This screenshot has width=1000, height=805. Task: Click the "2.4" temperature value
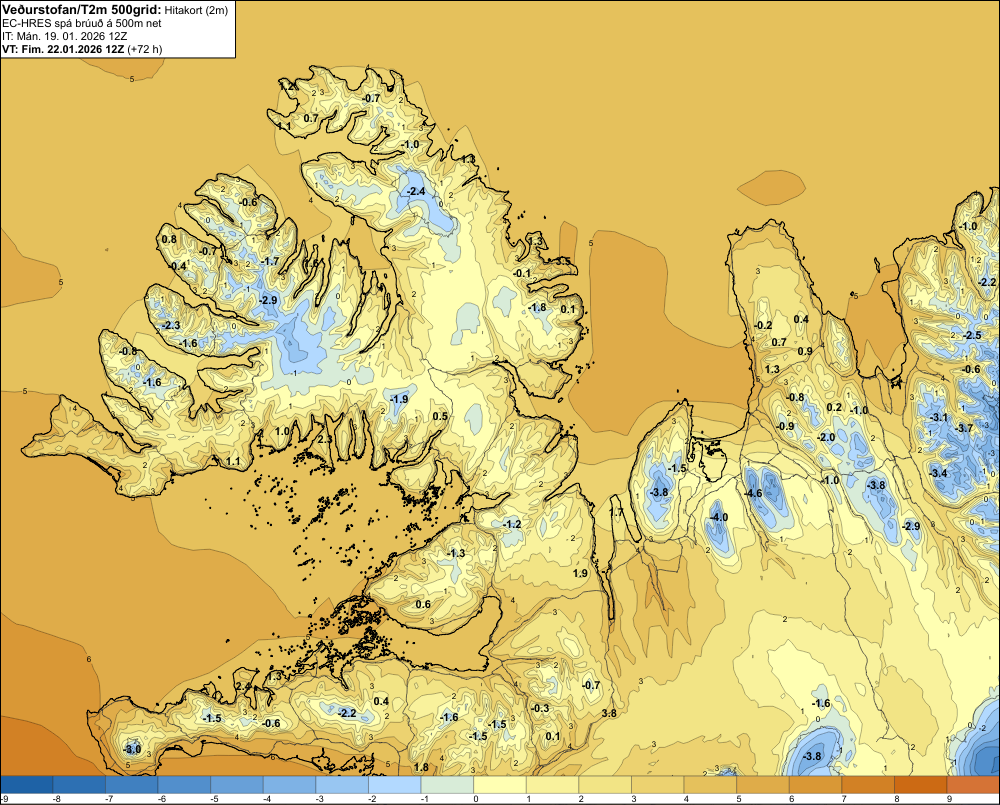(x=244, y=686)
